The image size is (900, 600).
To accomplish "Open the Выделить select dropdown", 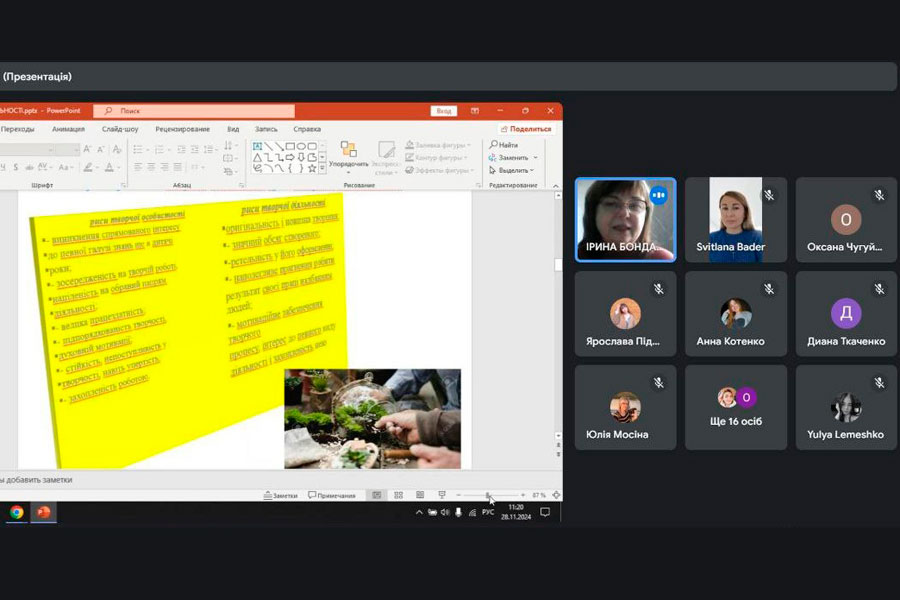I will tap(511, 171).
